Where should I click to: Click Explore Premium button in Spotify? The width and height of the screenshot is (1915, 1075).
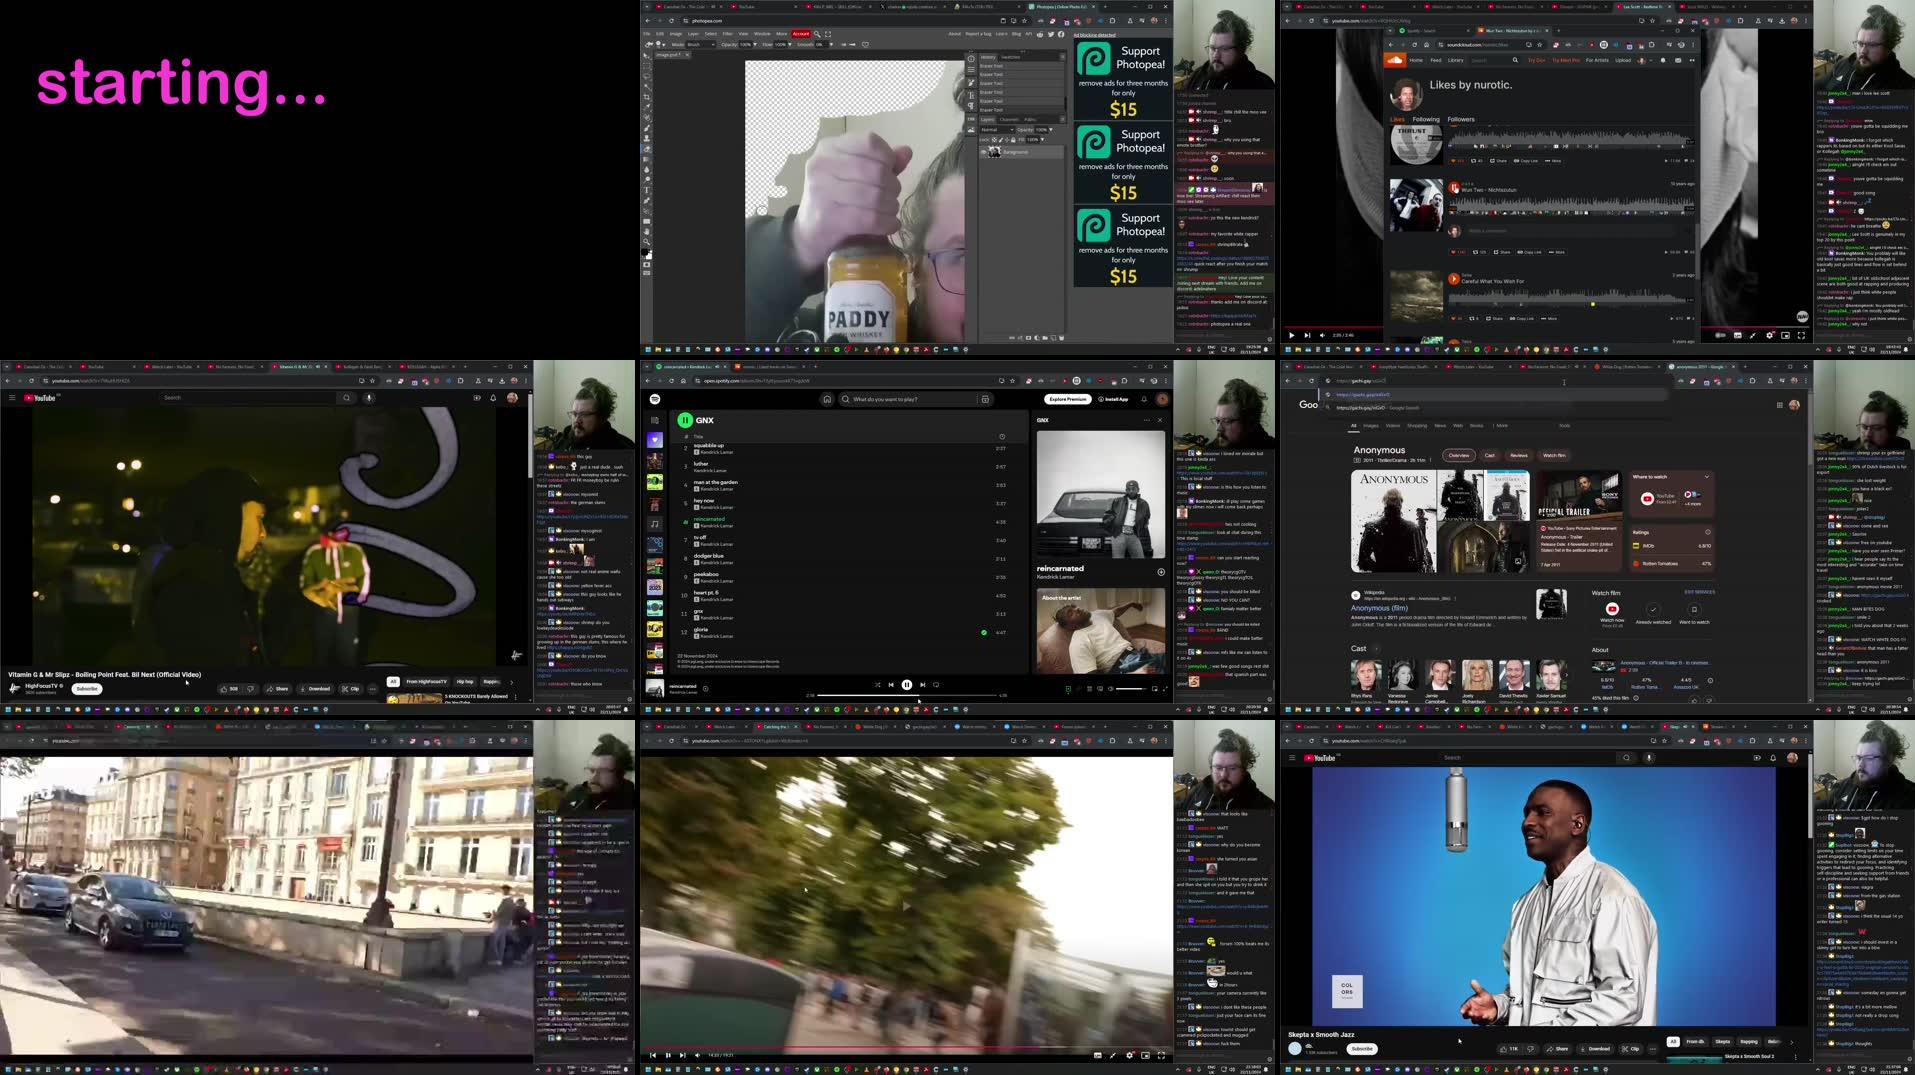pyautogui.click(x=1068, y=399)
